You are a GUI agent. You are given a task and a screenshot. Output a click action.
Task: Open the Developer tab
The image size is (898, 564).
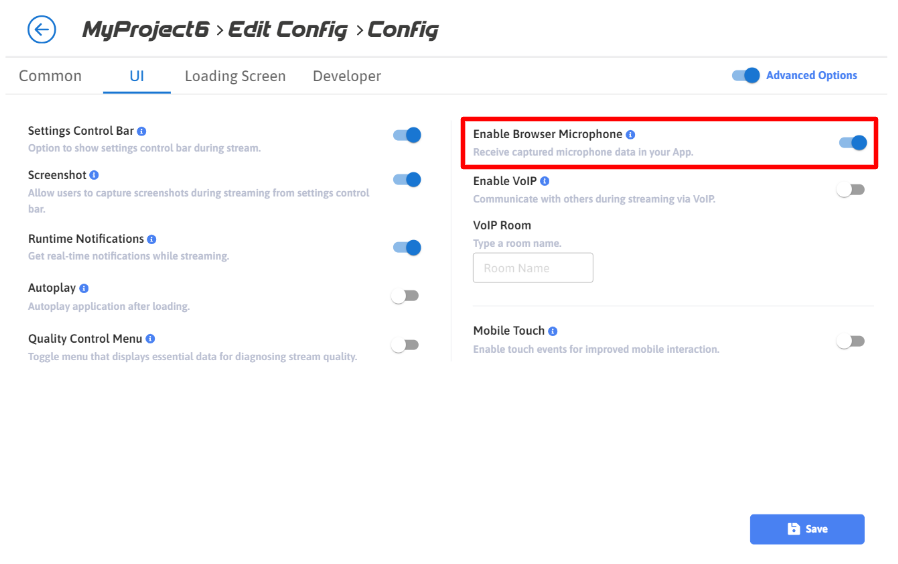pyautogui.click(x=346, y=76)
